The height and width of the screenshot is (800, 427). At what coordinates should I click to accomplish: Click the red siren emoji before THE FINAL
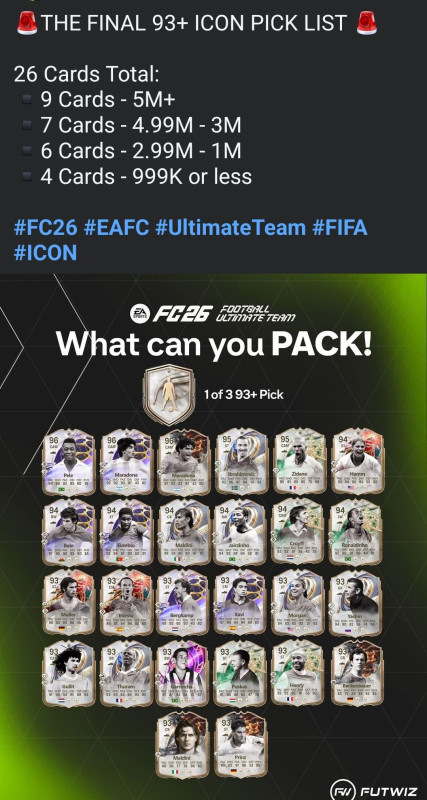[28, 23]
